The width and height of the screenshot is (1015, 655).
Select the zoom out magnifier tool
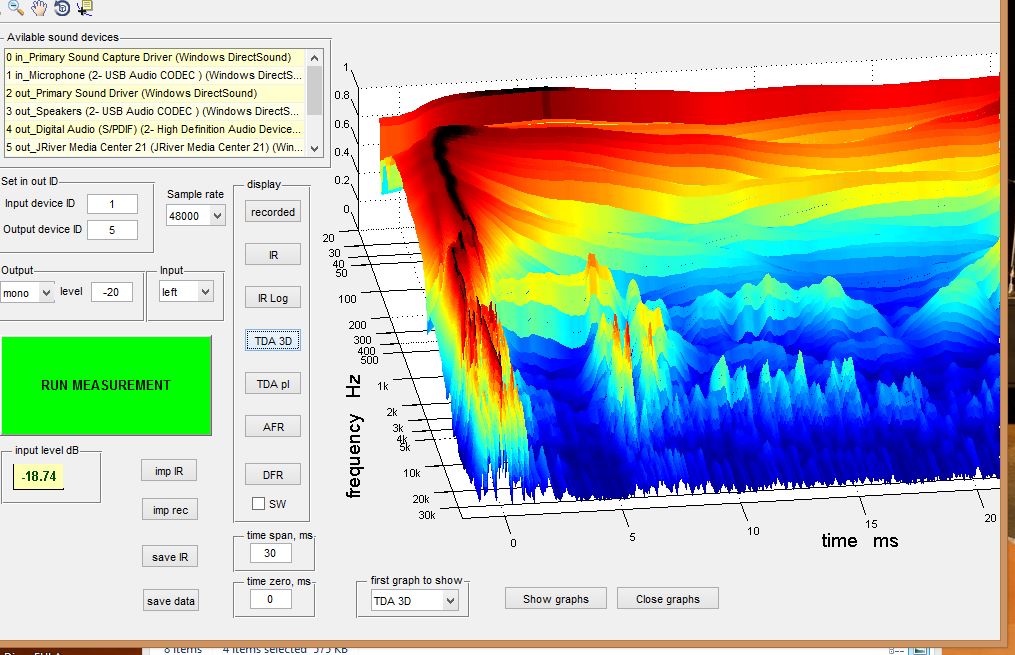click(x=16, y=8)
